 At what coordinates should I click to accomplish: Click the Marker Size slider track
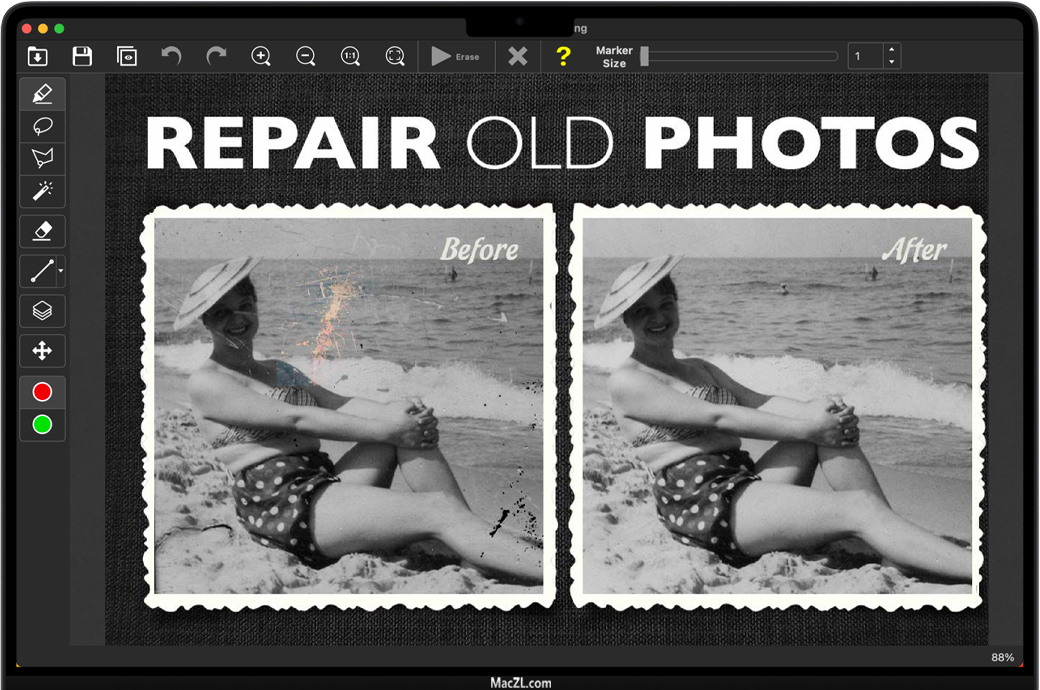(740, 57)
